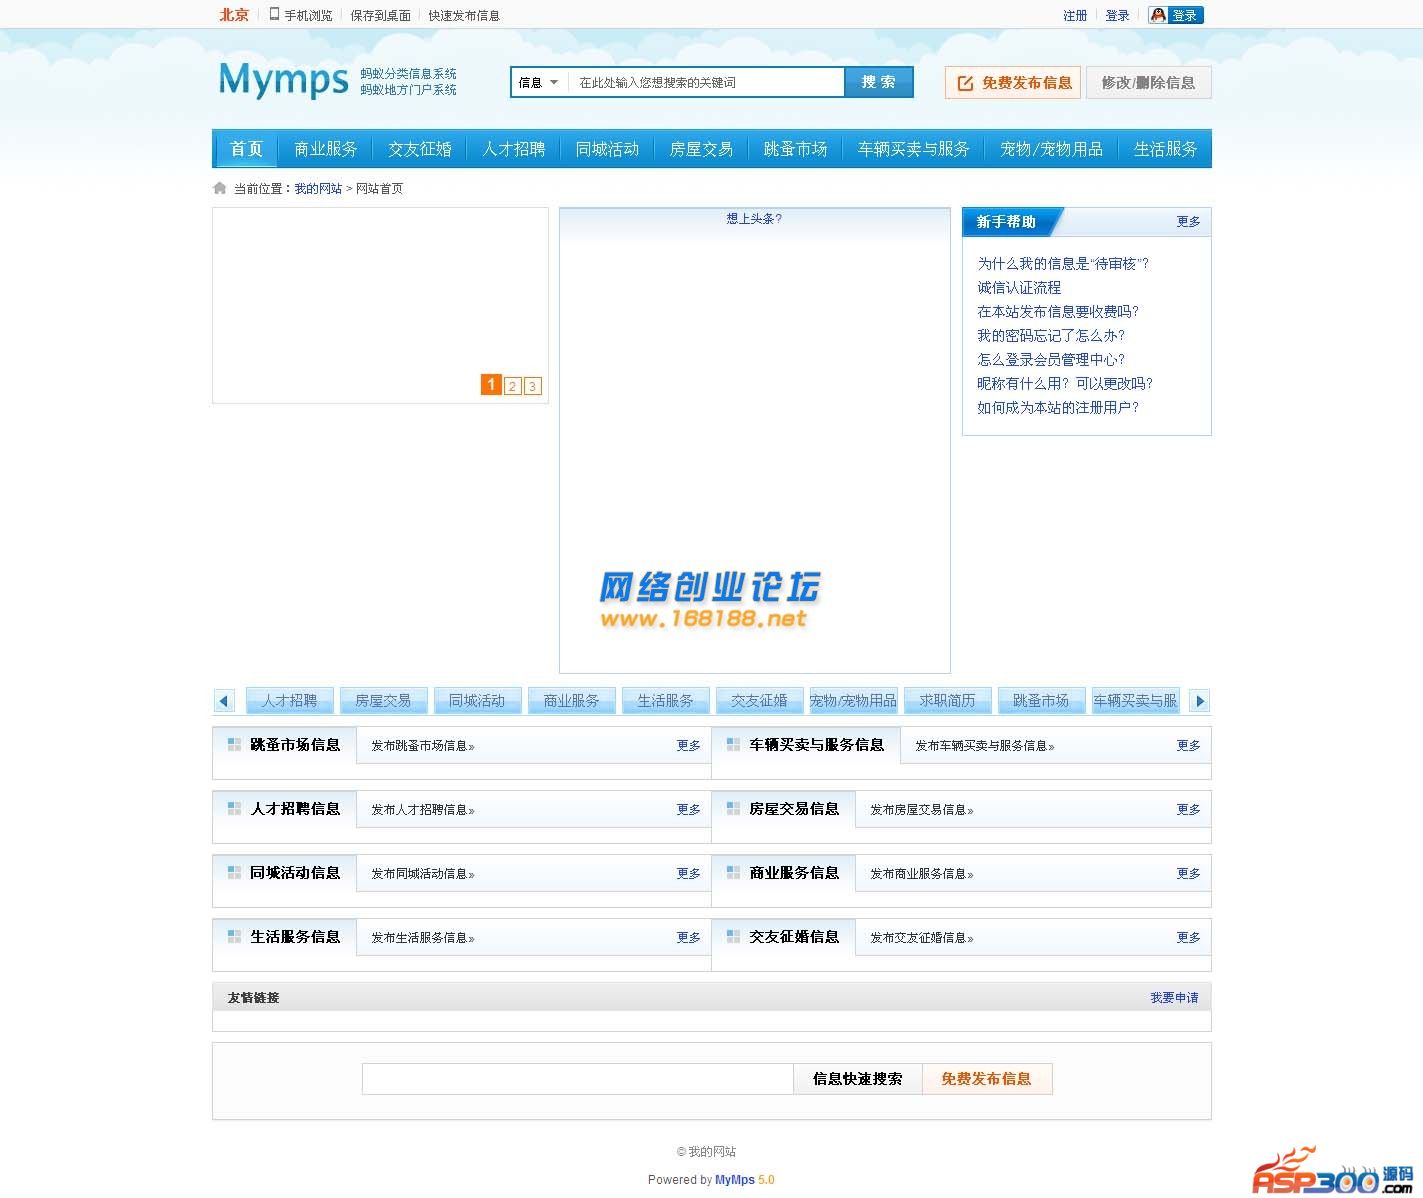Click the MyMps link in footer

point(735,1179)
